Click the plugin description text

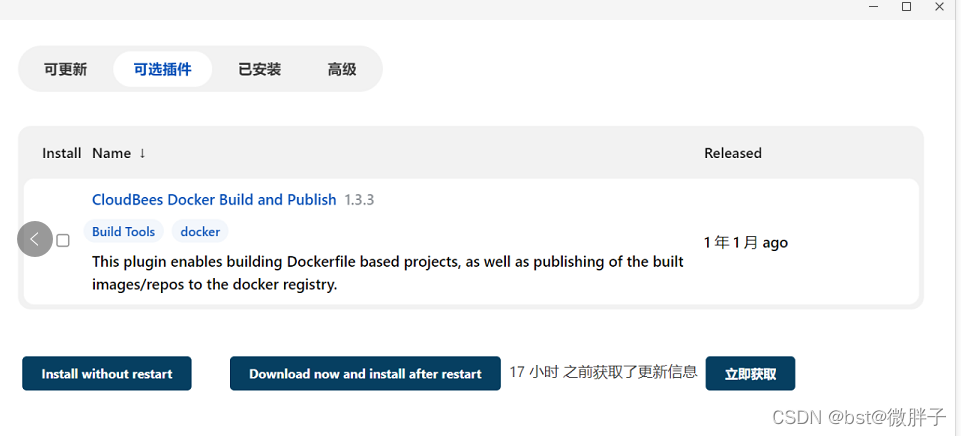point(387,273)
